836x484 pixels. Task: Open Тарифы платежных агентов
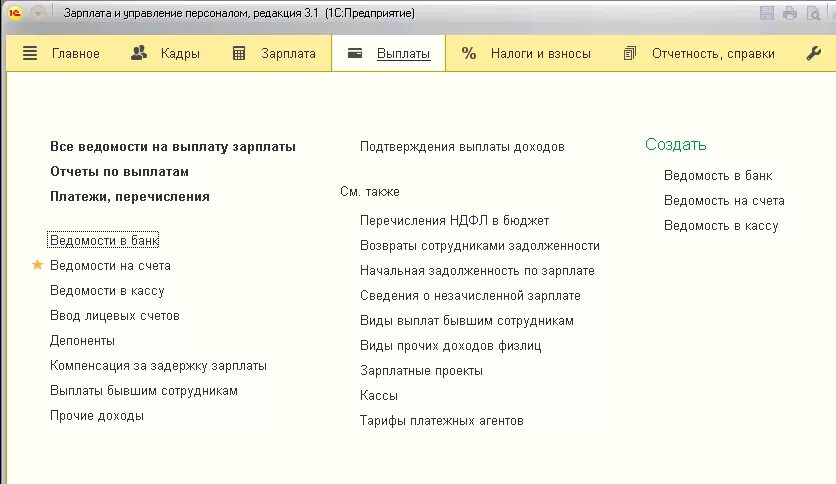442,421
